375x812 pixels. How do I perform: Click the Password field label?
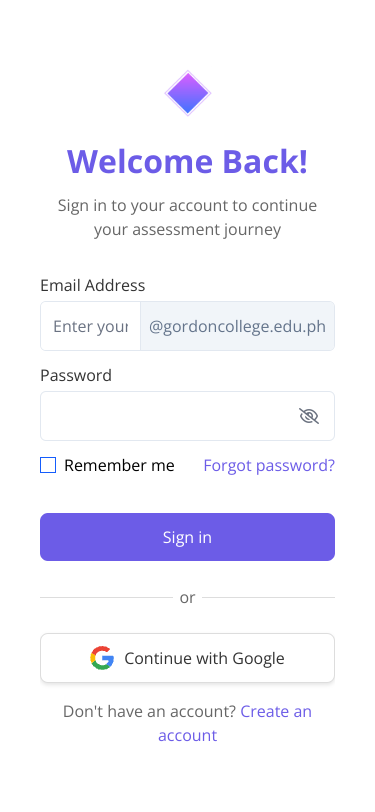tap(76, 375)
